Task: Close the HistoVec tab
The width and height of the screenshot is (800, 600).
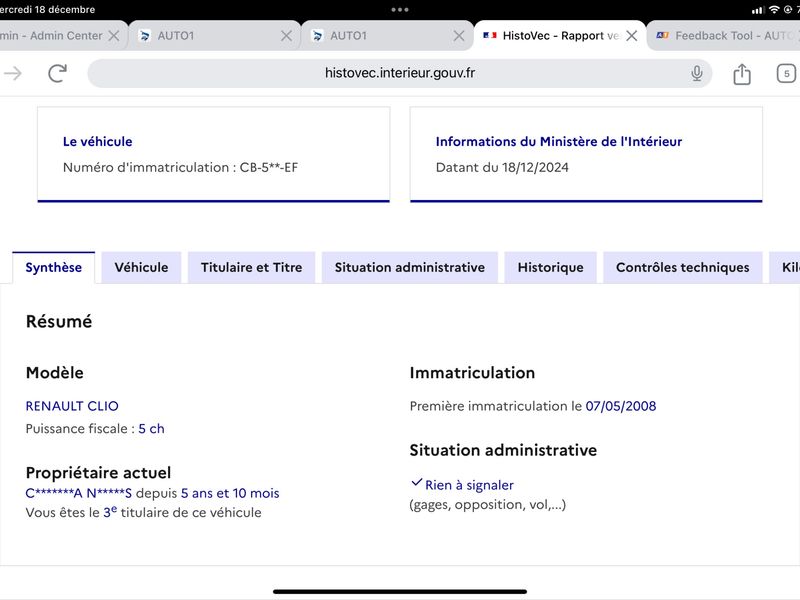Action: pos(632,36)
